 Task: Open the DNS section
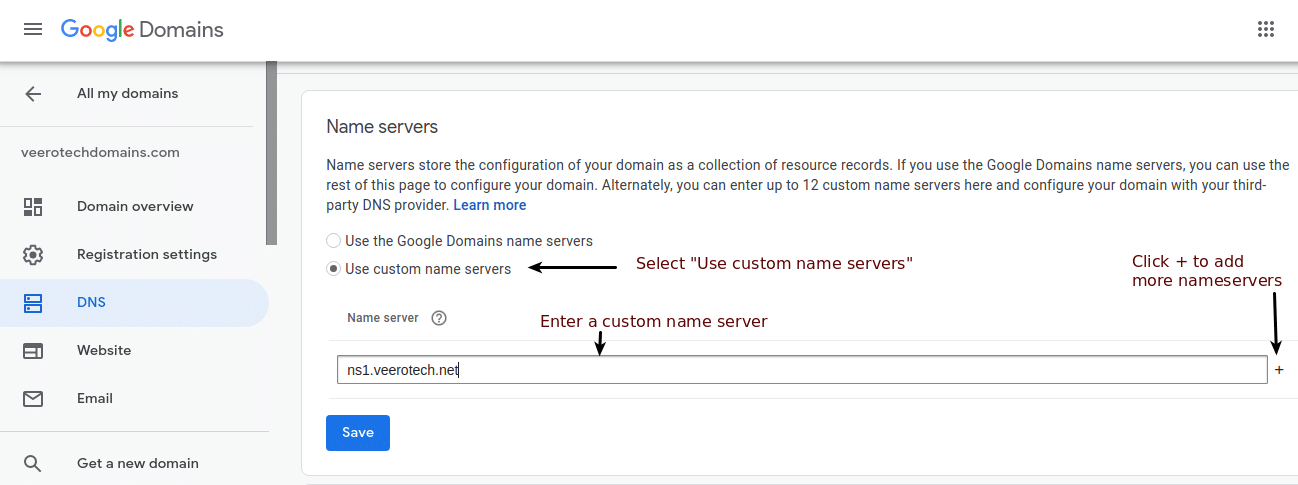pos(135,303)
